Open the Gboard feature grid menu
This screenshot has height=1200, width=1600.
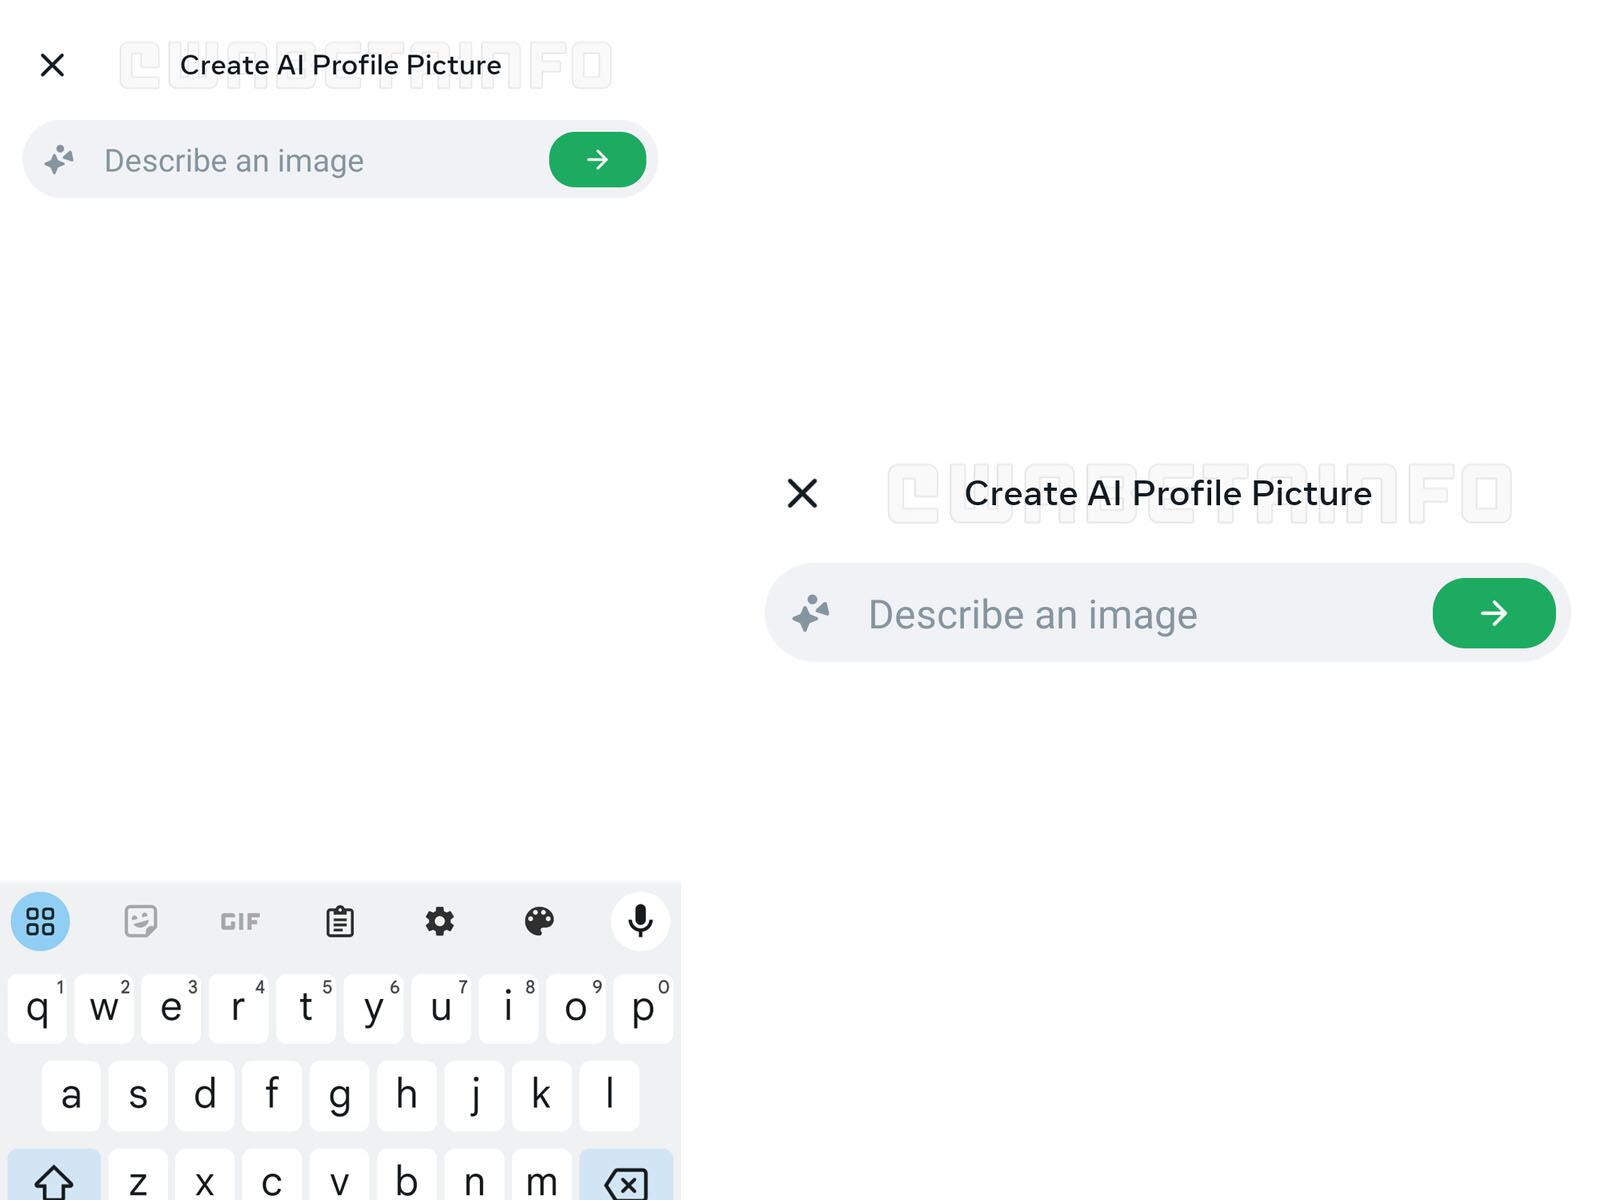click(x=40, y=921)
